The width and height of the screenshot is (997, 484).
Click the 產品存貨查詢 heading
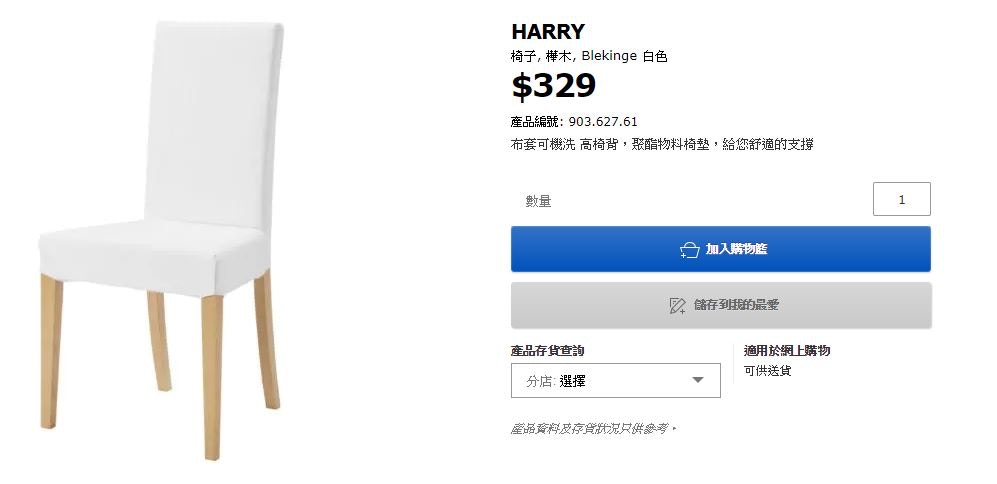(x=547, y=350)
